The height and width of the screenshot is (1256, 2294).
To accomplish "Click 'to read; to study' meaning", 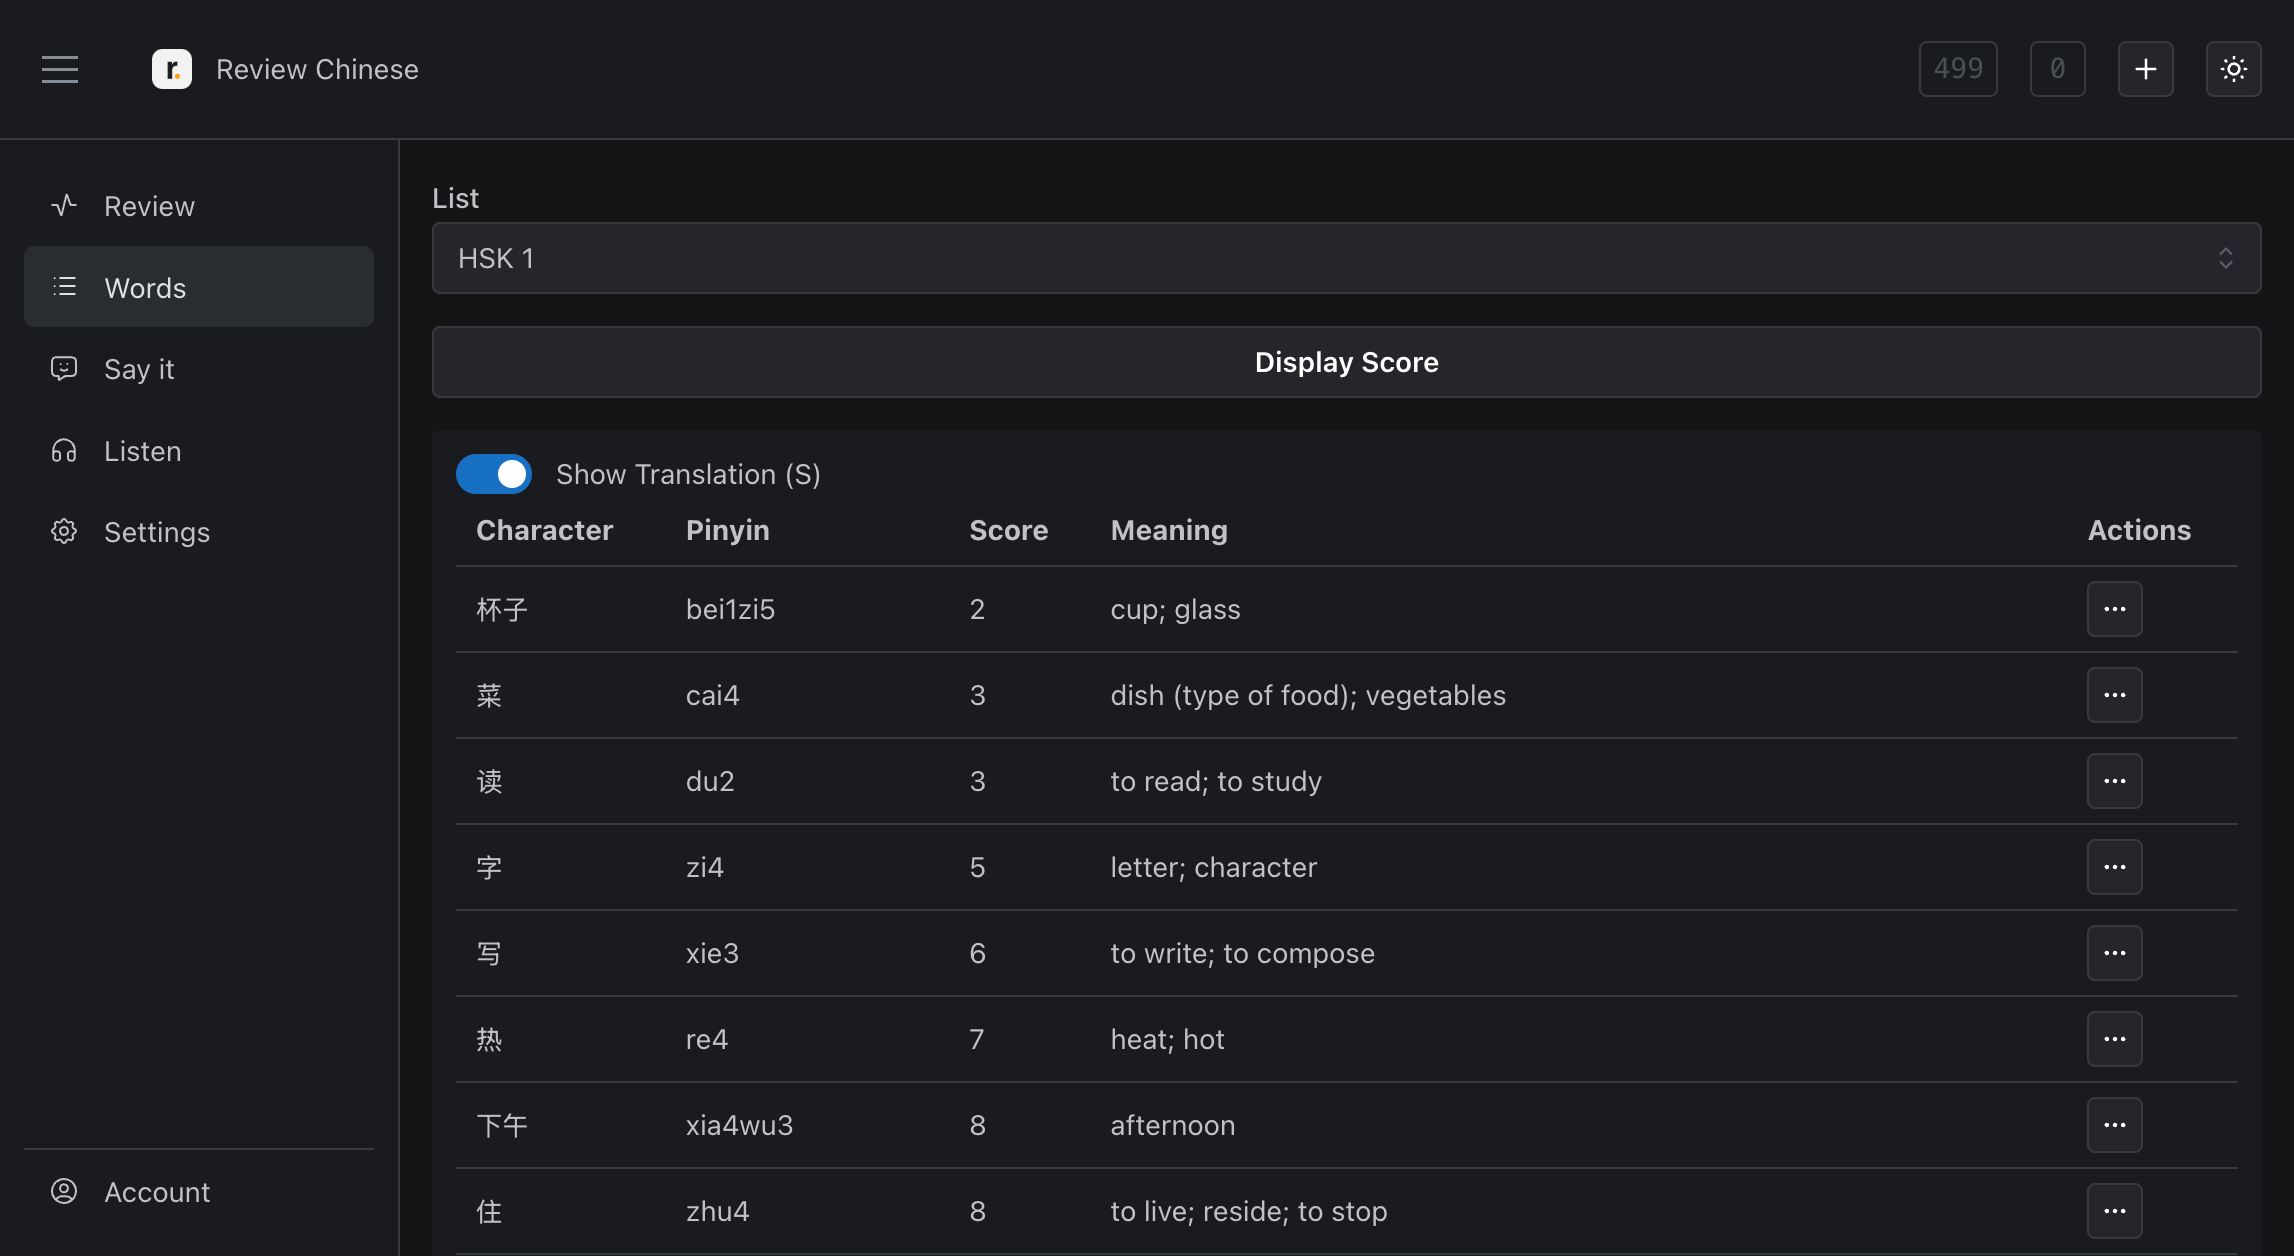I will click(x=1215, y=781).
